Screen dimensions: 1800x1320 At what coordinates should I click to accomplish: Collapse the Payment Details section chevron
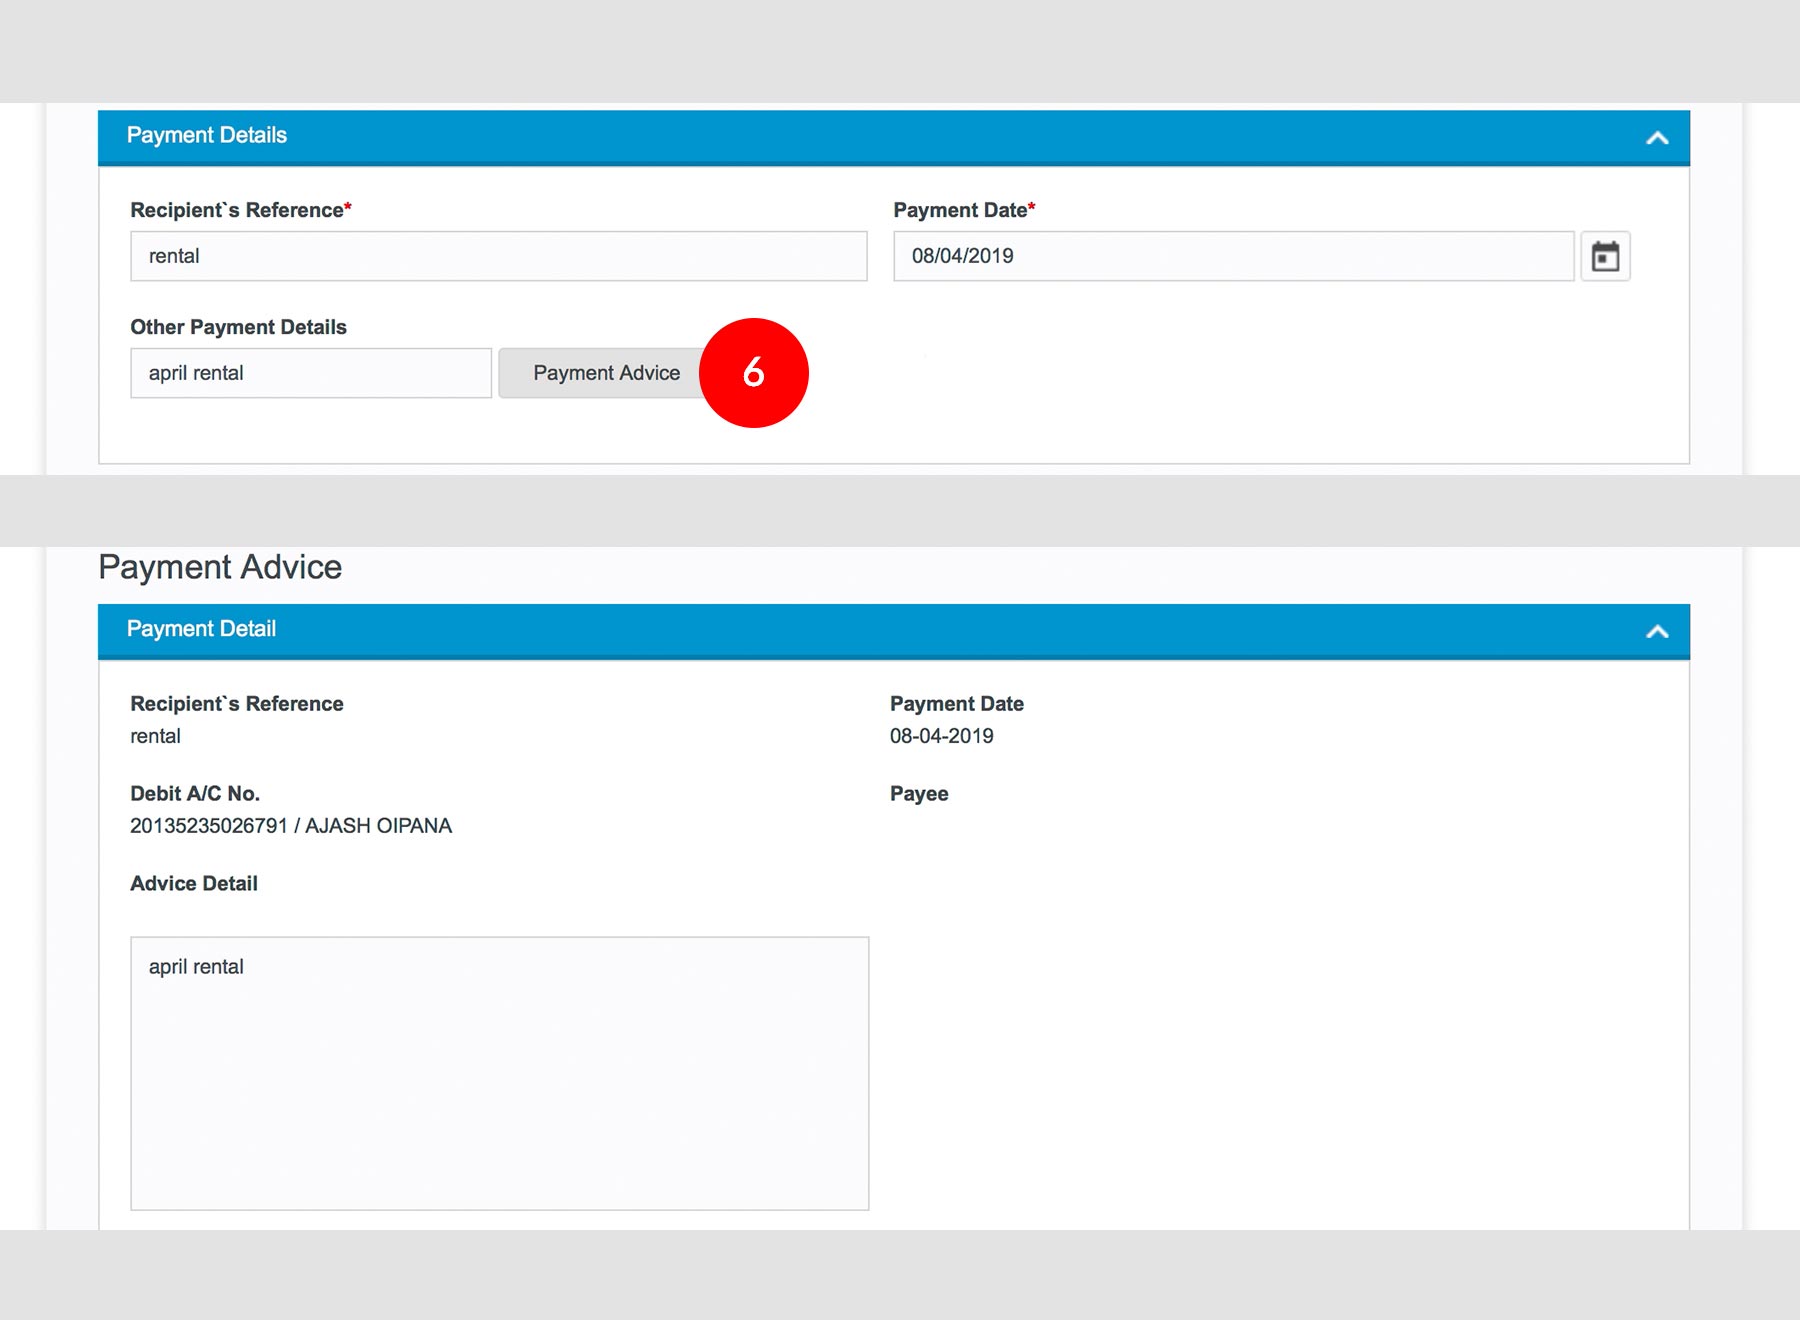pyautogui.click(x=1657, y=138)
